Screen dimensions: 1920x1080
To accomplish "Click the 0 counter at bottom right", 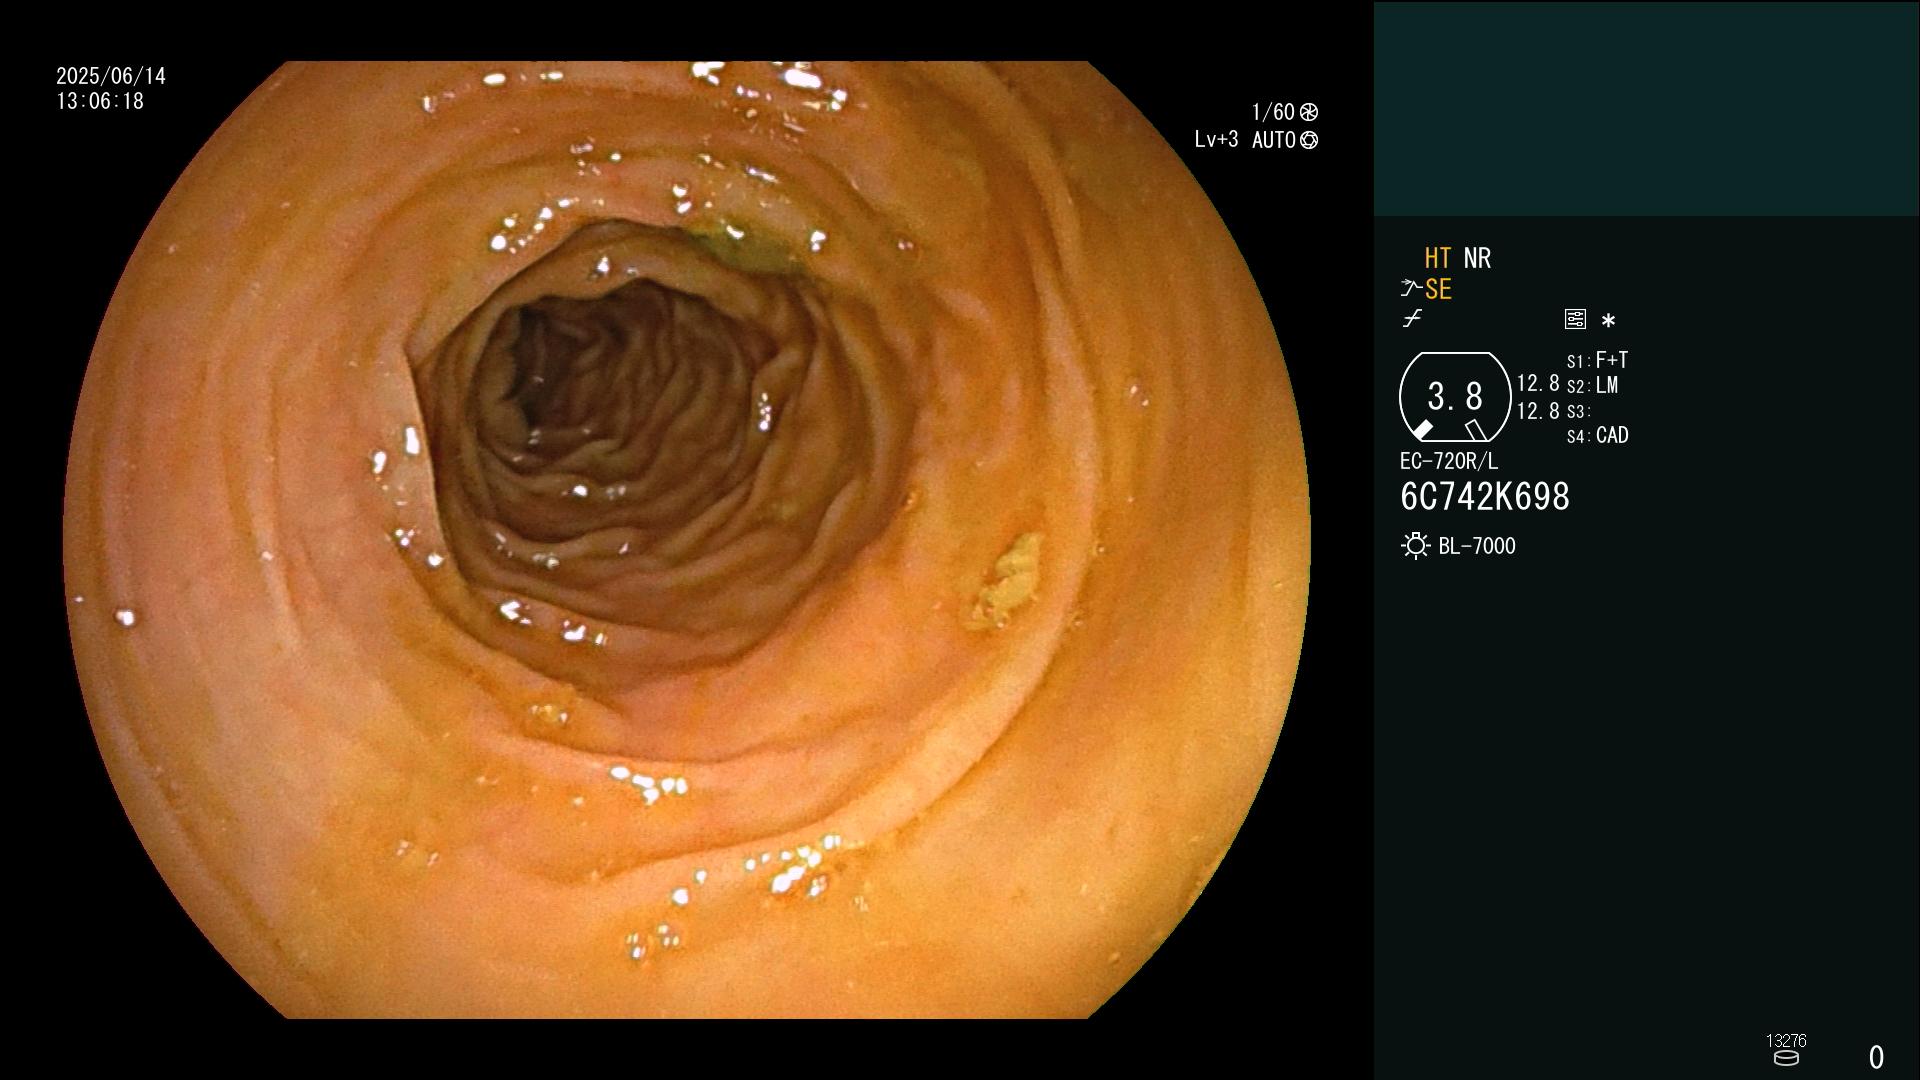I will (1877, 1057).
